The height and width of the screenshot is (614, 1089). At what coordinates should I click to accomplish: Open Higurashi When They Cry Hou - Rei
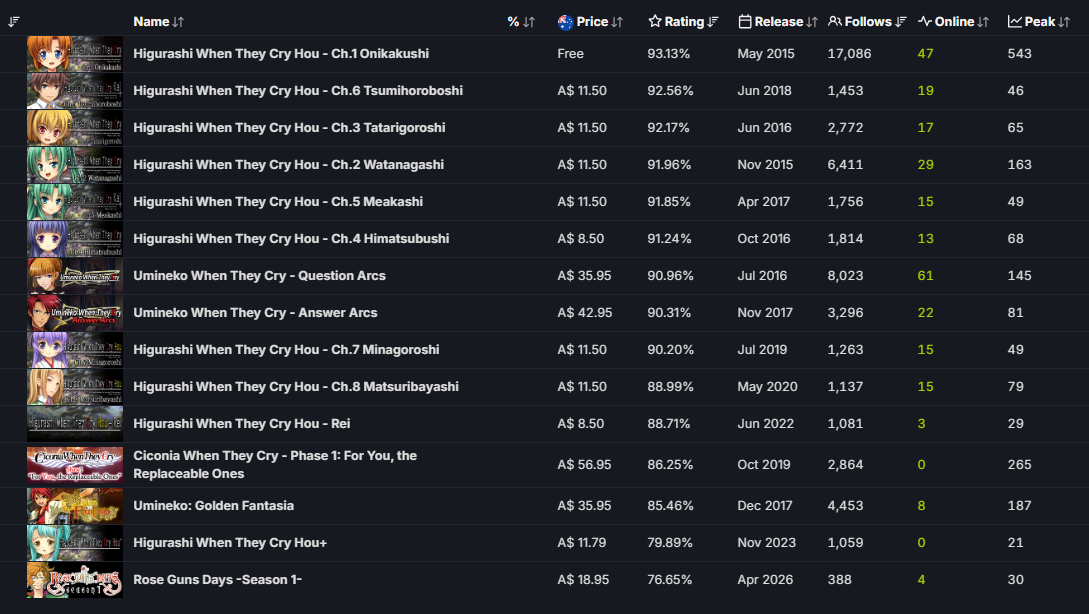pyautogui.click(x=242, y=424)
